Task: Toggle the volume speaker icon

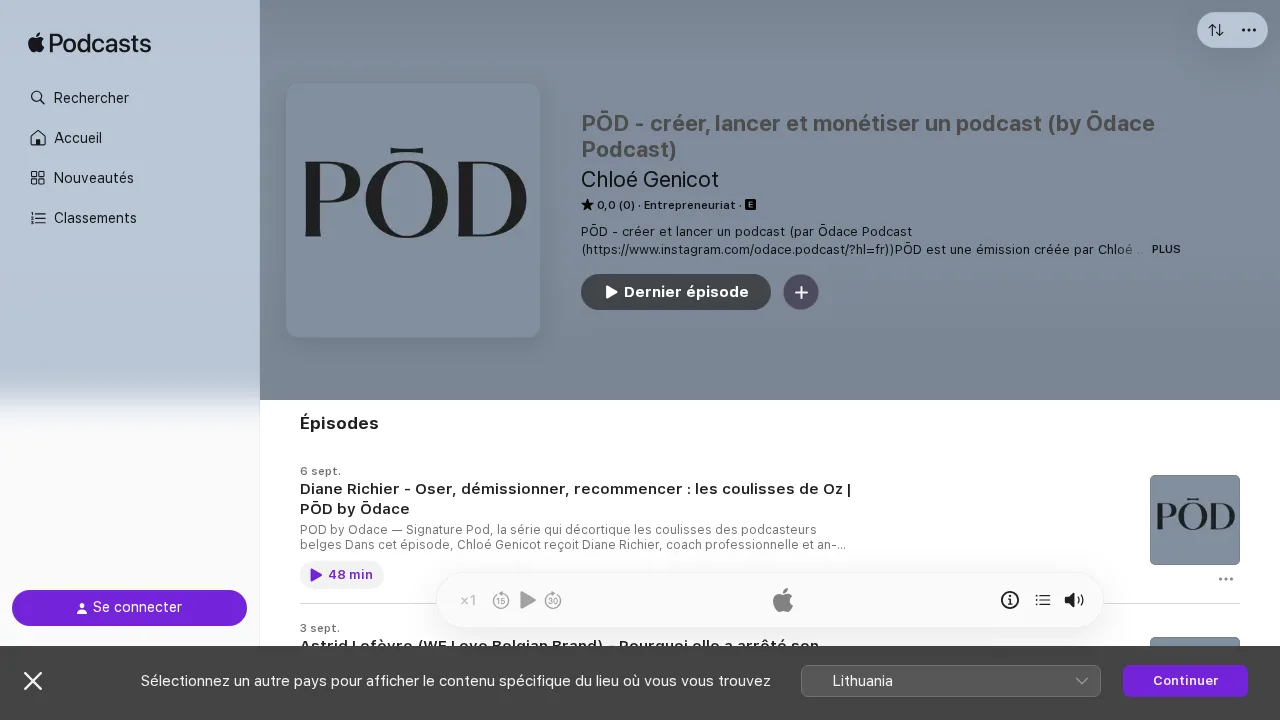Action: tap(1074, 600)
